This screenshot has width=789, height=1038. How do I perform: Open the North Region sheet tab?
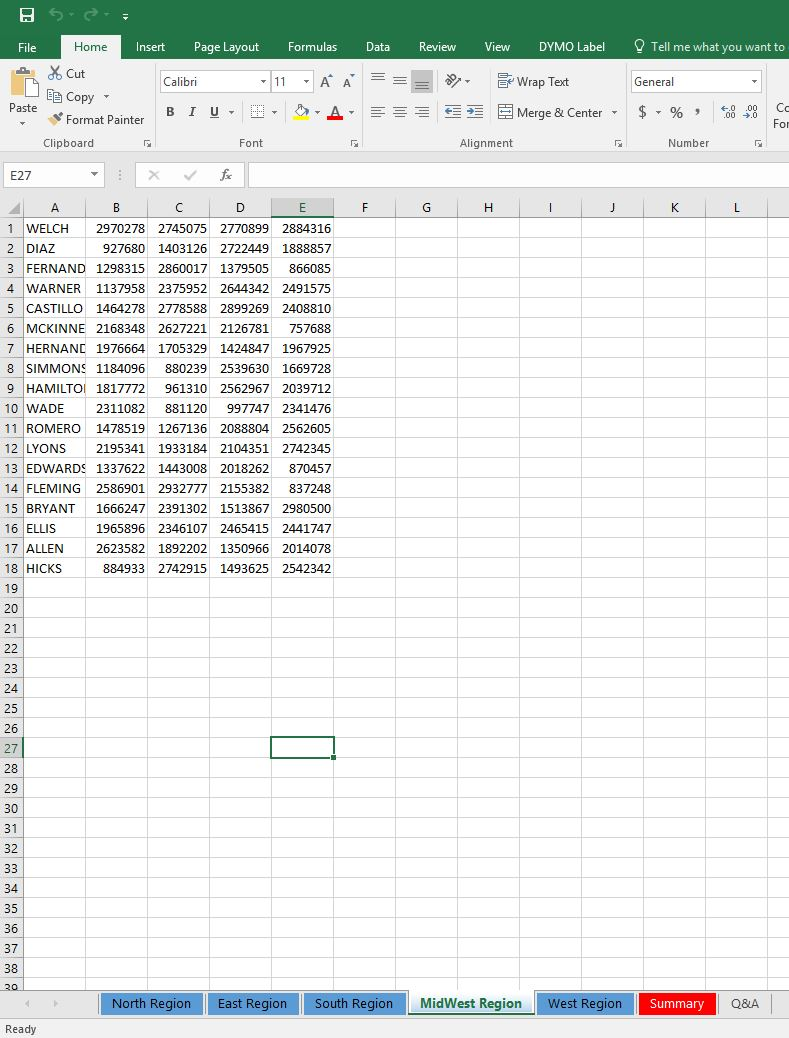point(152,1004)
